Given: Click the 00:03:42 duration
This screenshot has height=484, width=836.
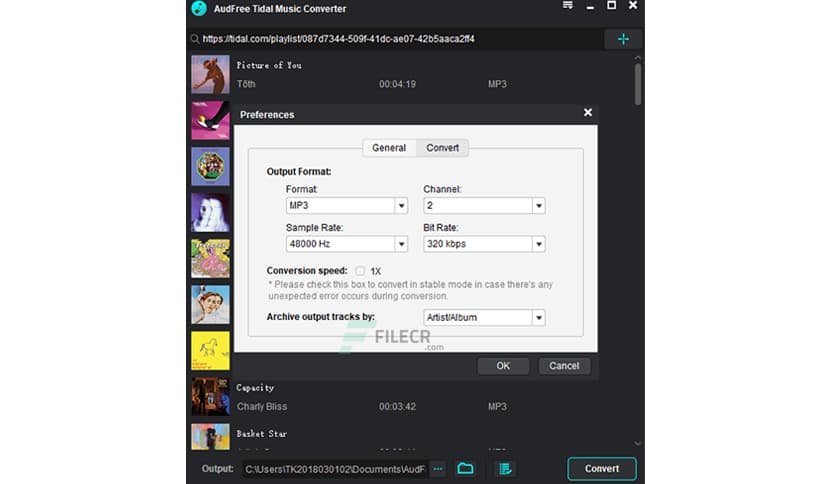Looking at the screenshot, I should click(x=397, y=406).
